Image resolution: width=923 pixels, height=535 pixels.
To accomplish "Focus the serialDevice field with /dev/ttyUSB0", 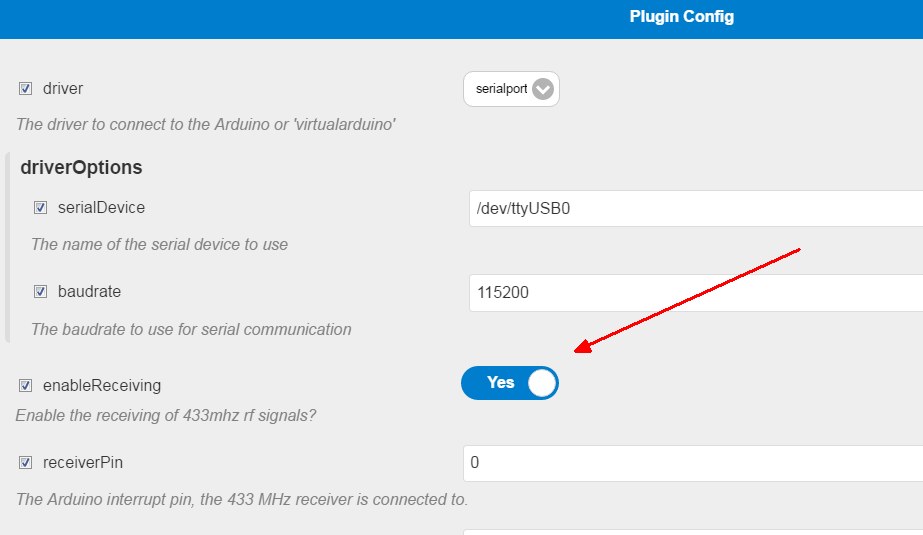I will click(x=696, y=208).
